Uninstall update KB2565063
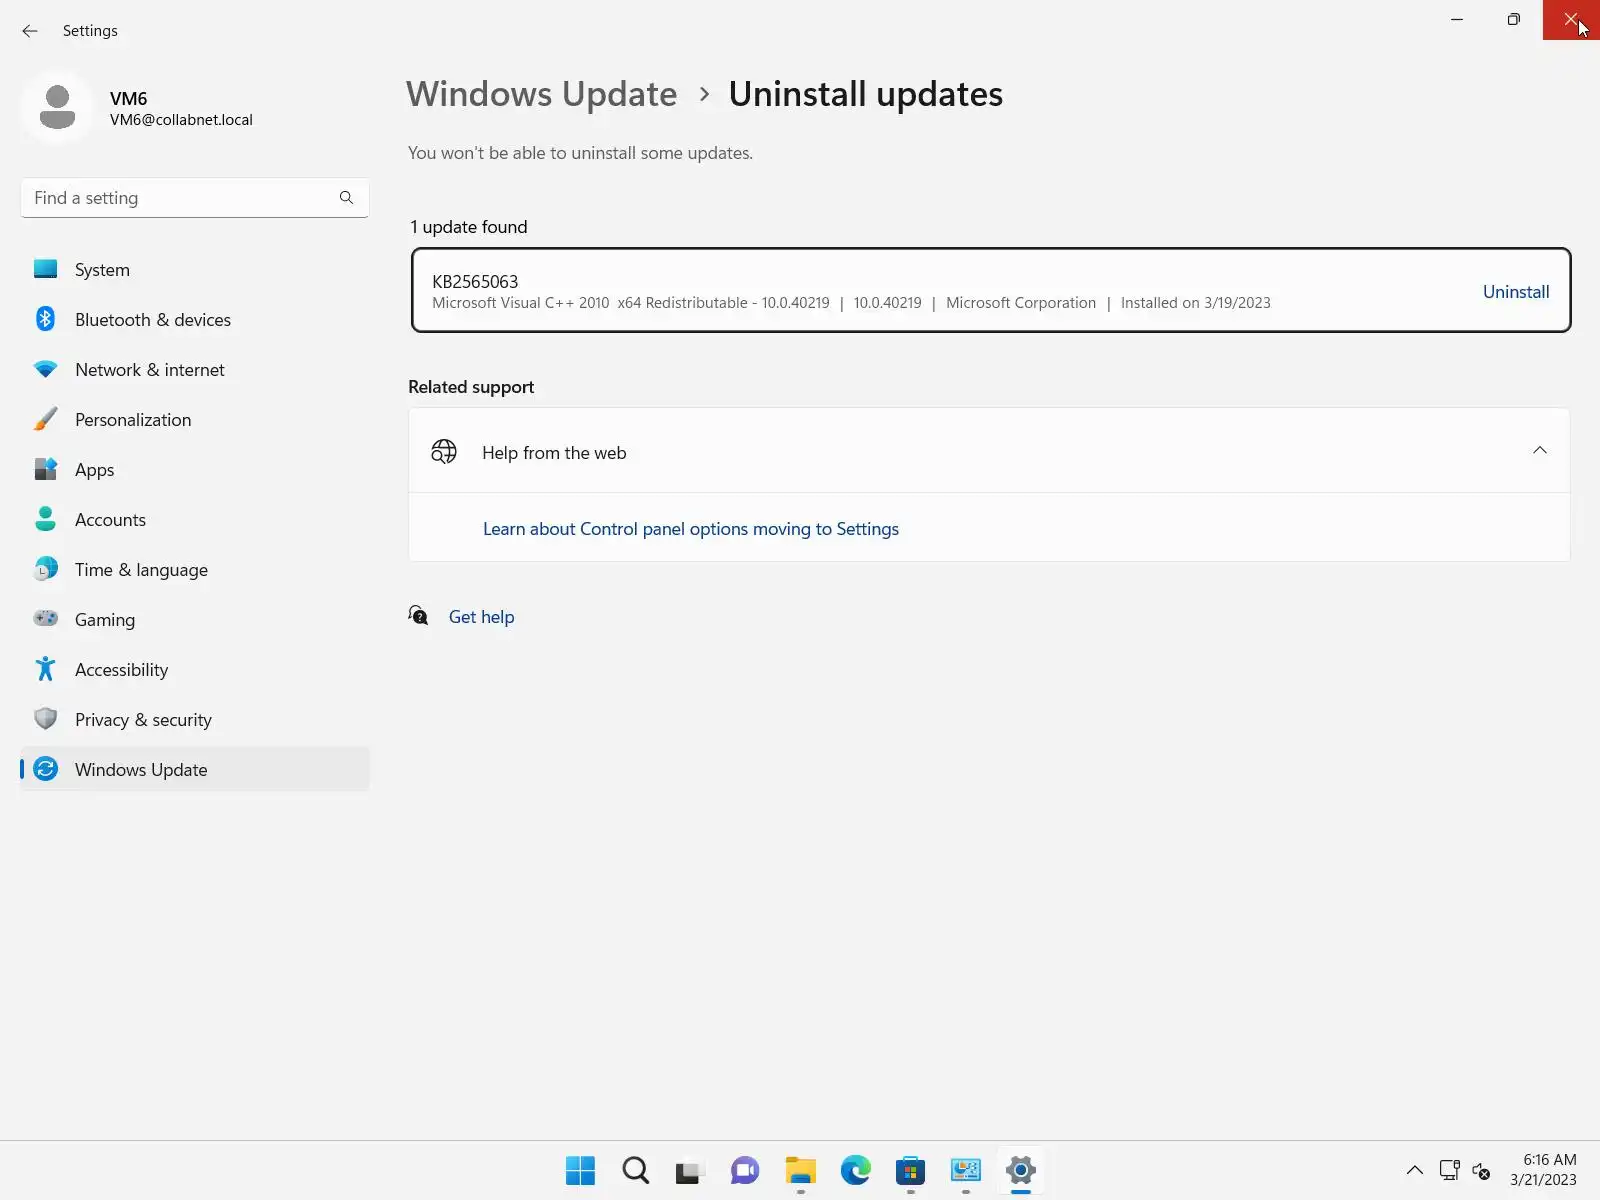Image resolution: width=1600 pixels, height=1200 pixels. coord(1516,291)
